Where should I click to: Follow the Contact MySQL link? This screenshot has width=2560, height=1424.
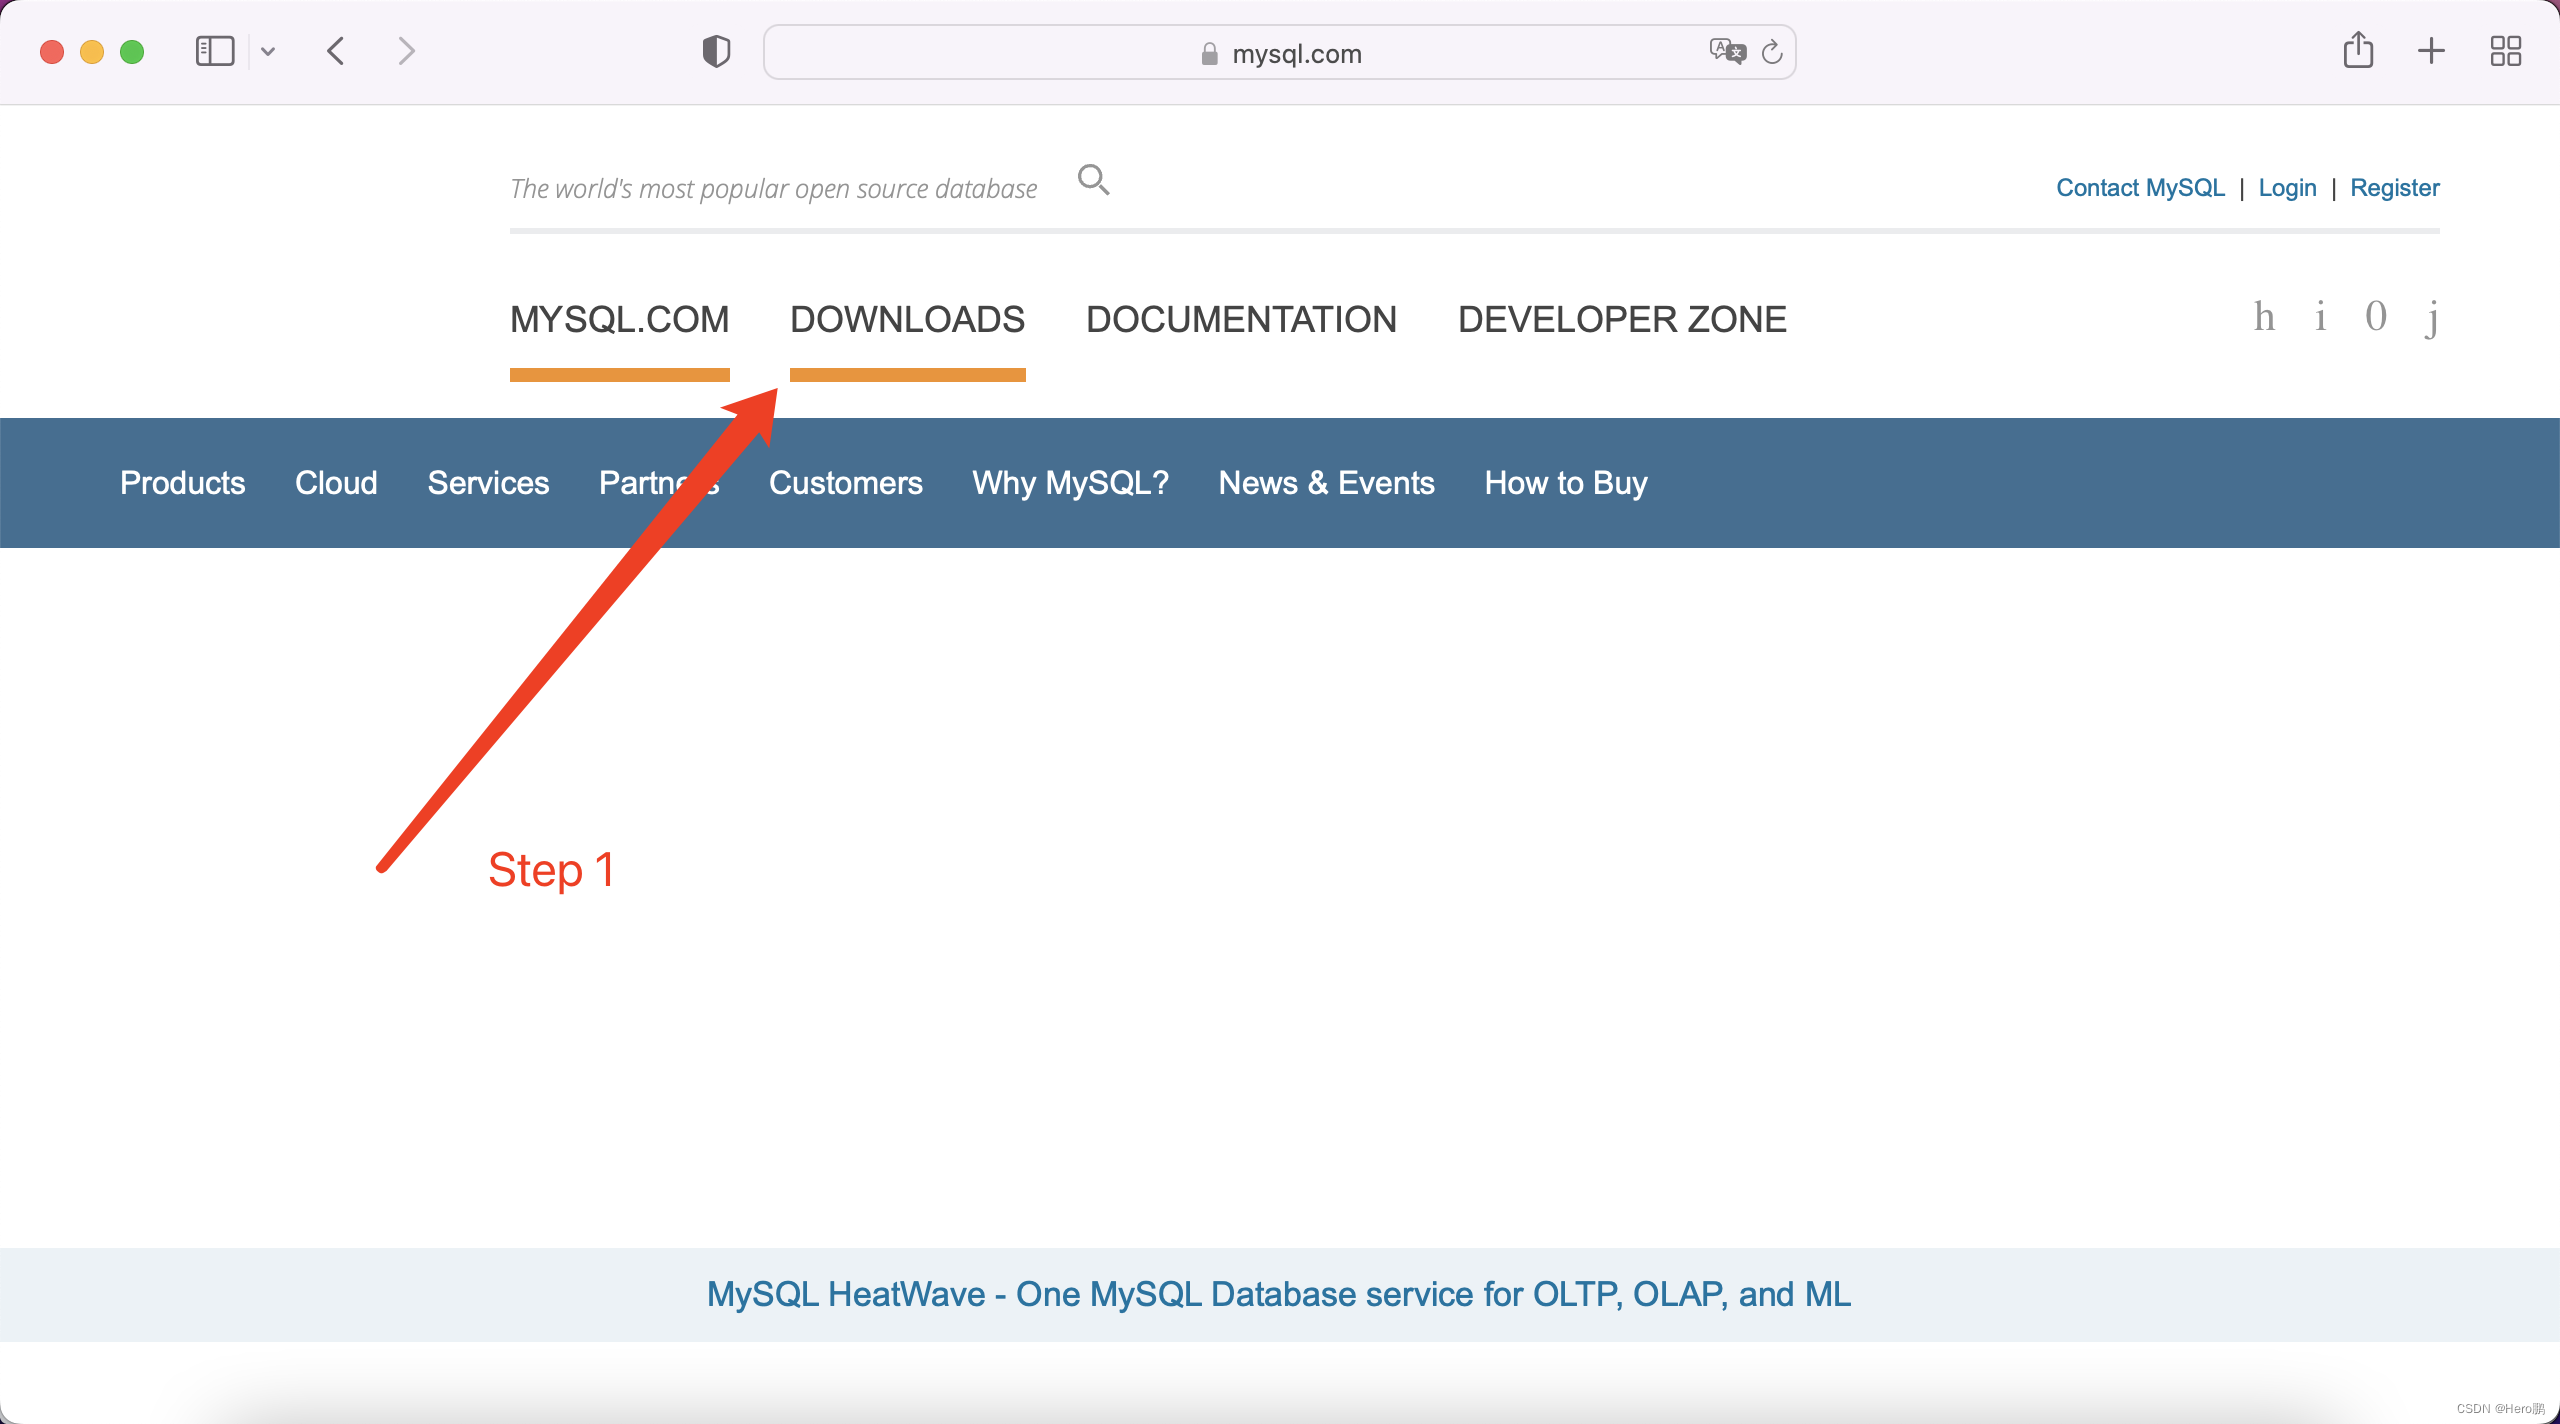coord(2140,188)
